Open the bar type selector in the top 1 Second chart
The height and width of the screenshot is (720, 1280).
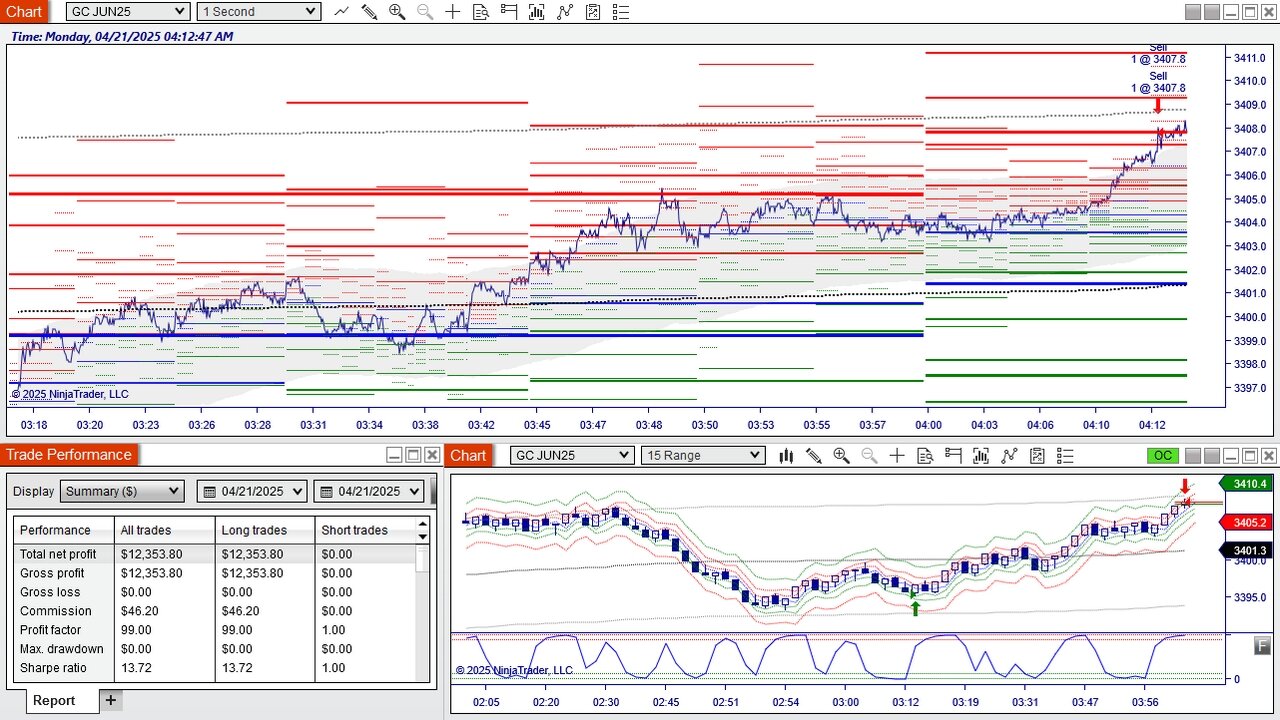coord(342,12)
